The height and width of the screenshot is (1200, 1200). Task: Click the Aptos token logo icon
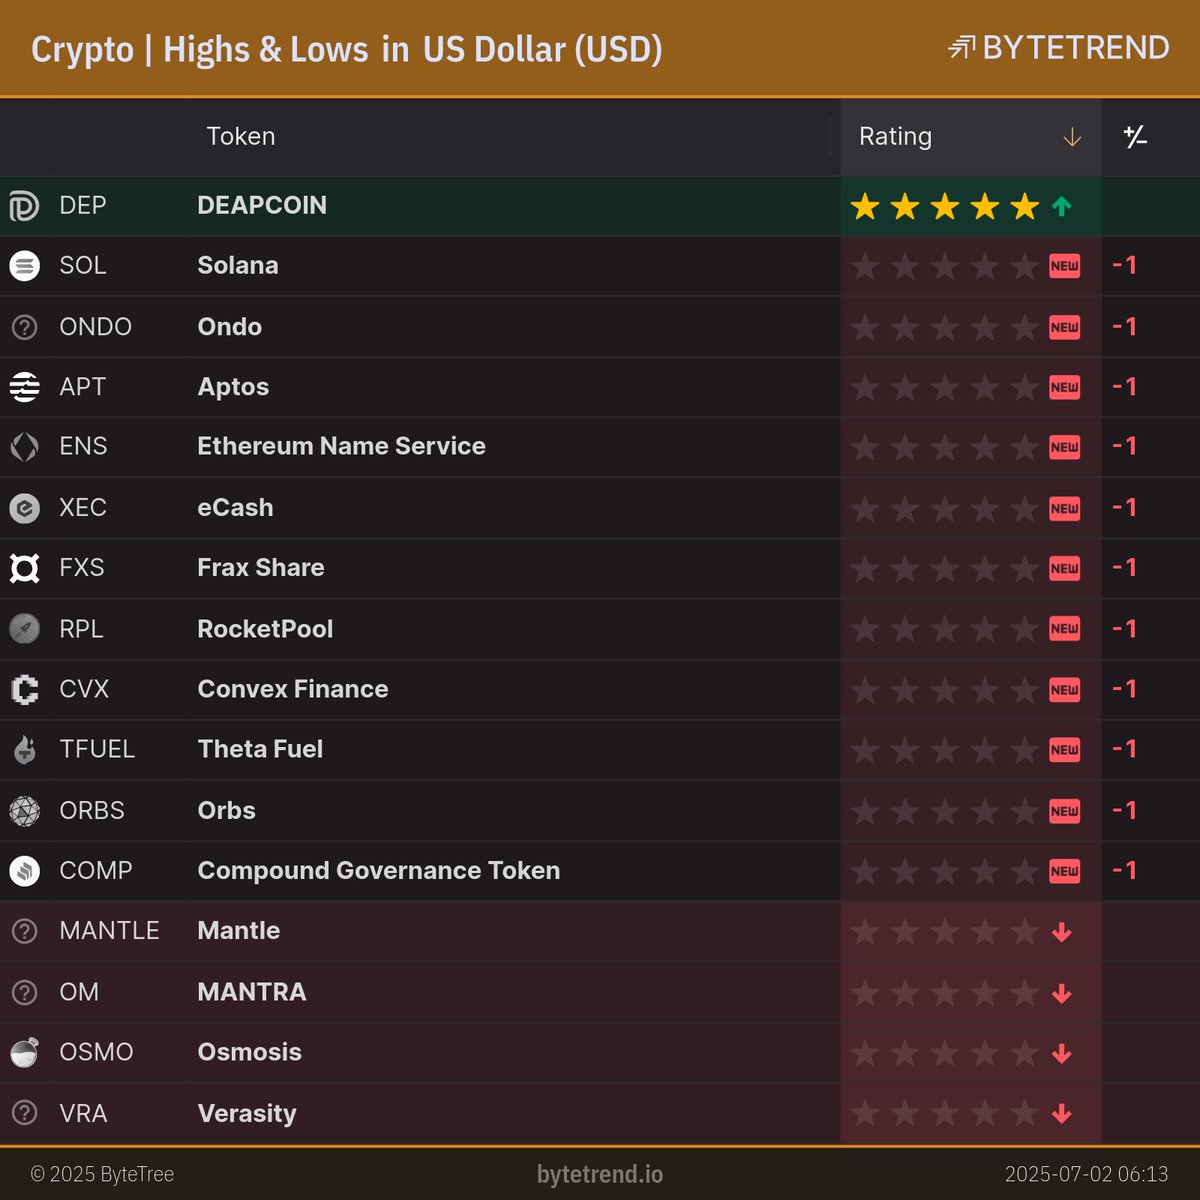coord(24,387)
